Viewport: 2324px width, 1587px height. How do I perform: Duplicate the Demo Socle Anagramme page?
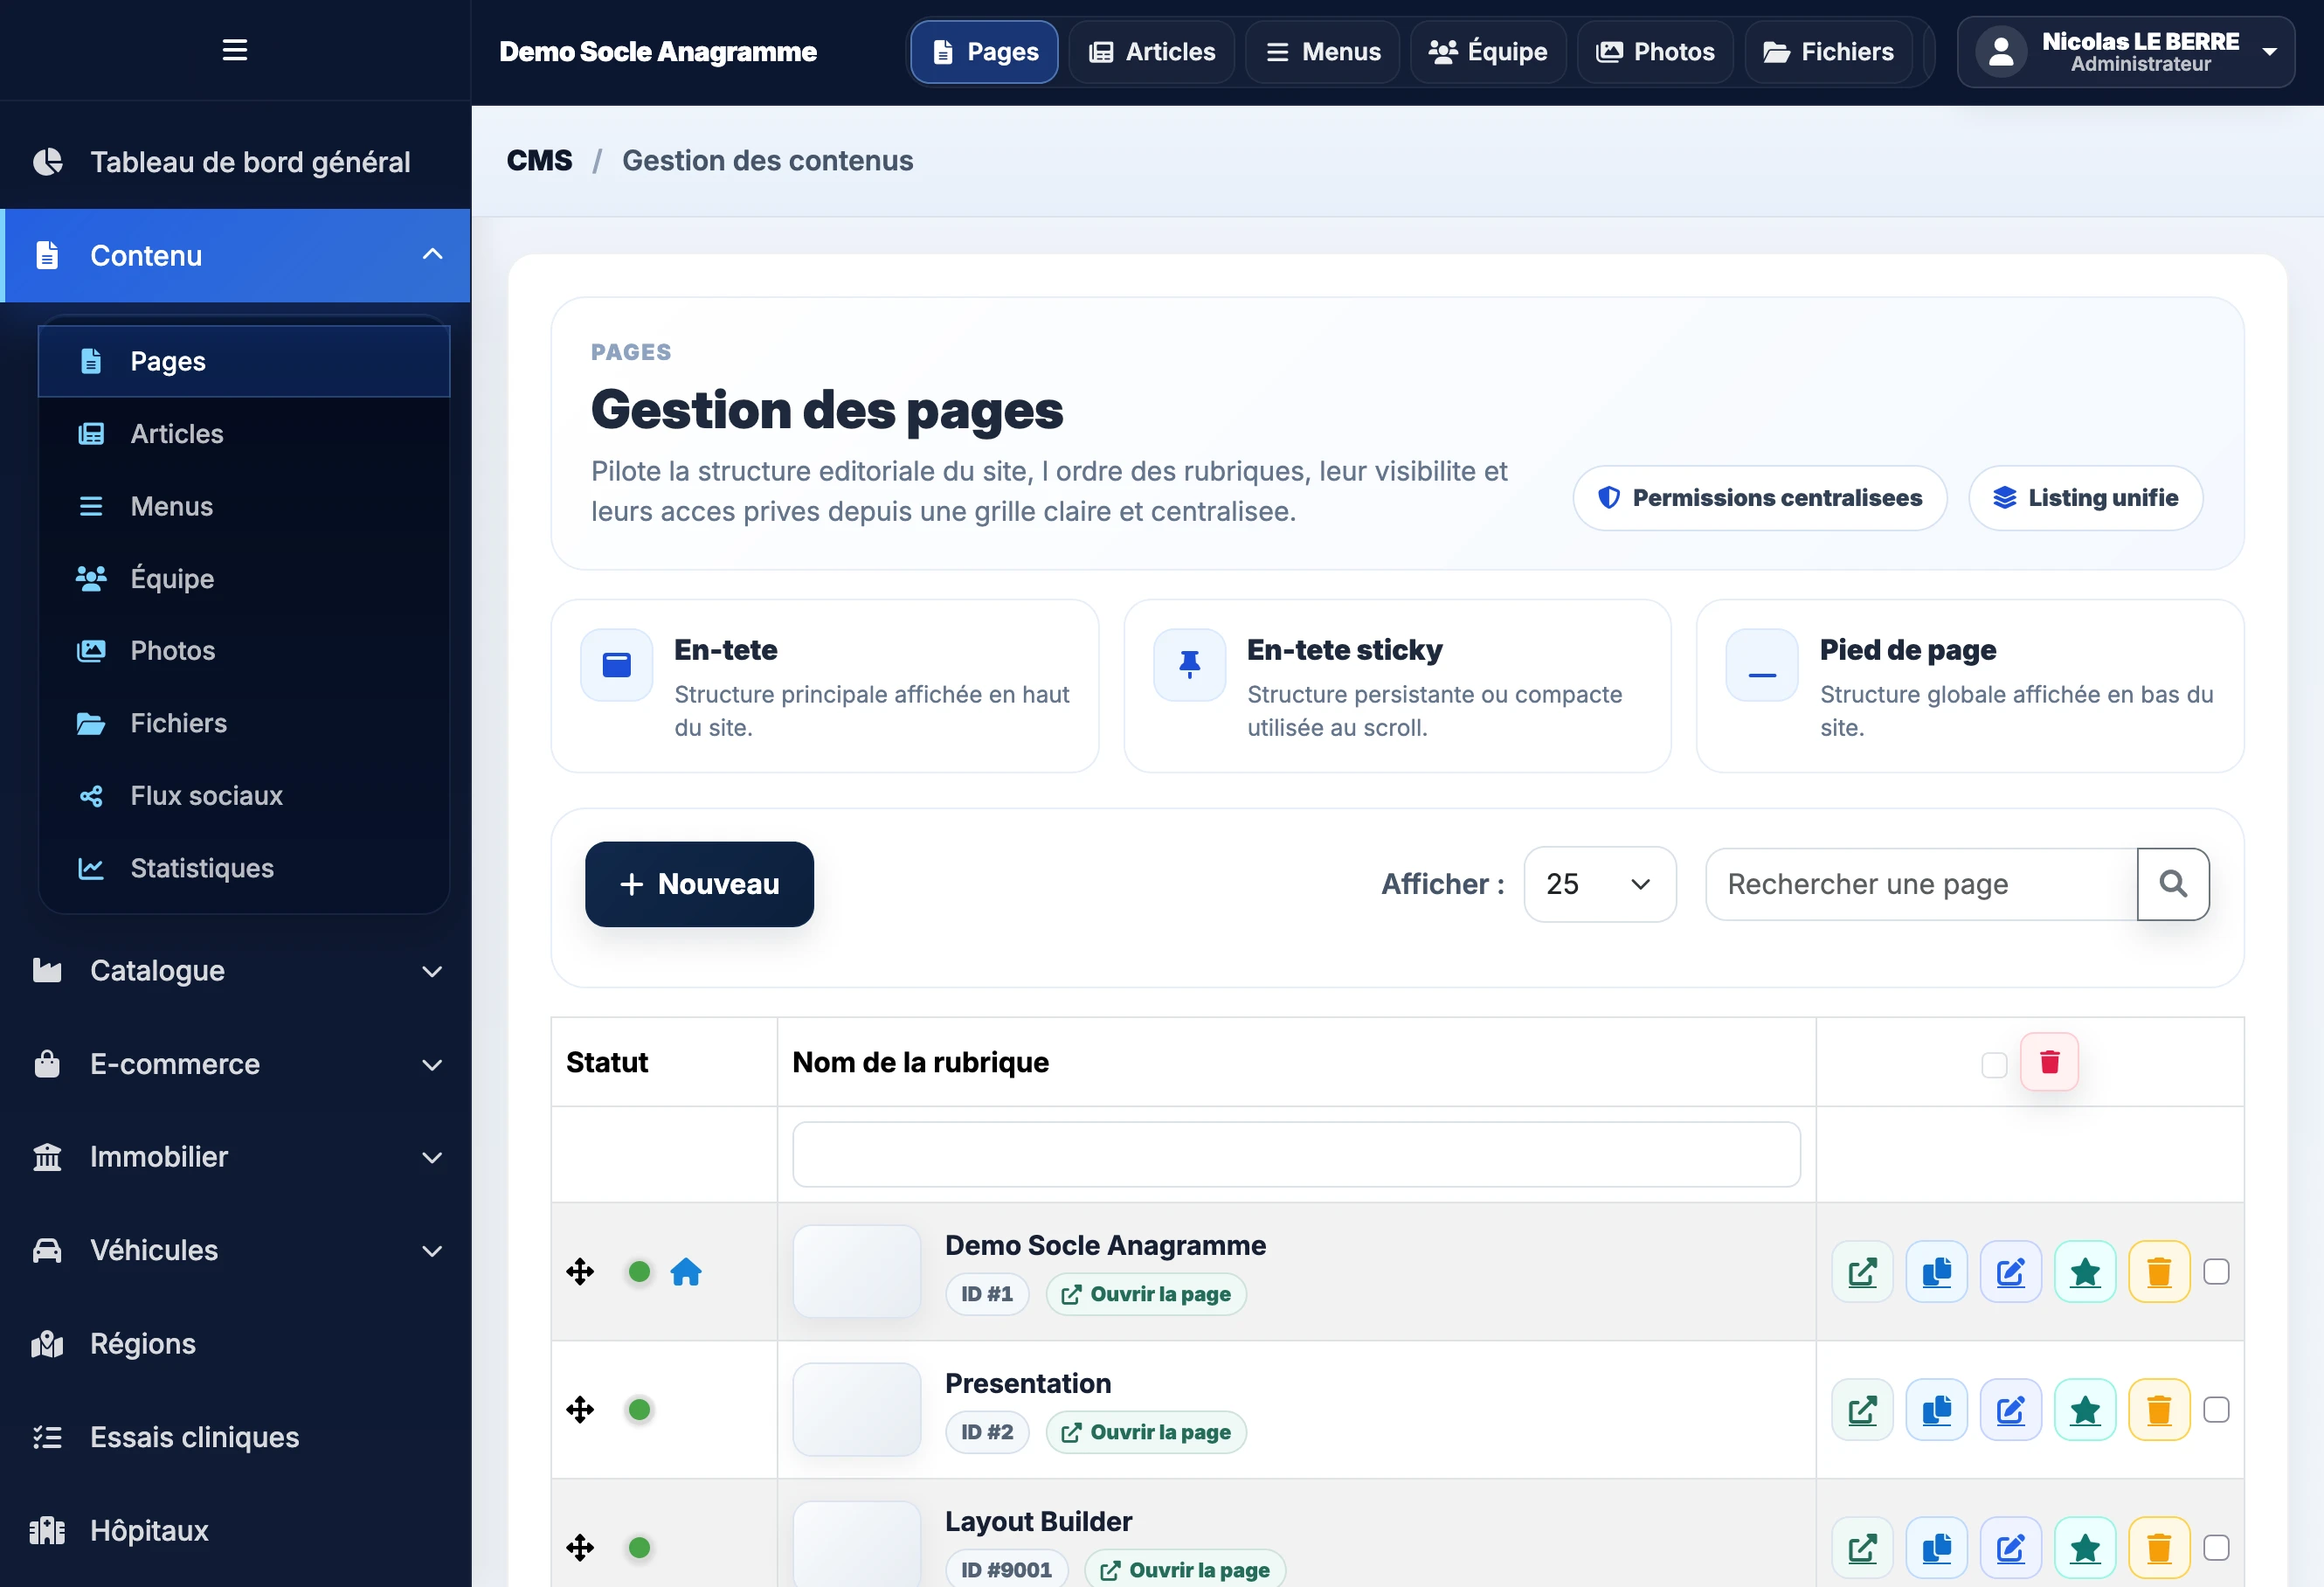point(1936,1272)
